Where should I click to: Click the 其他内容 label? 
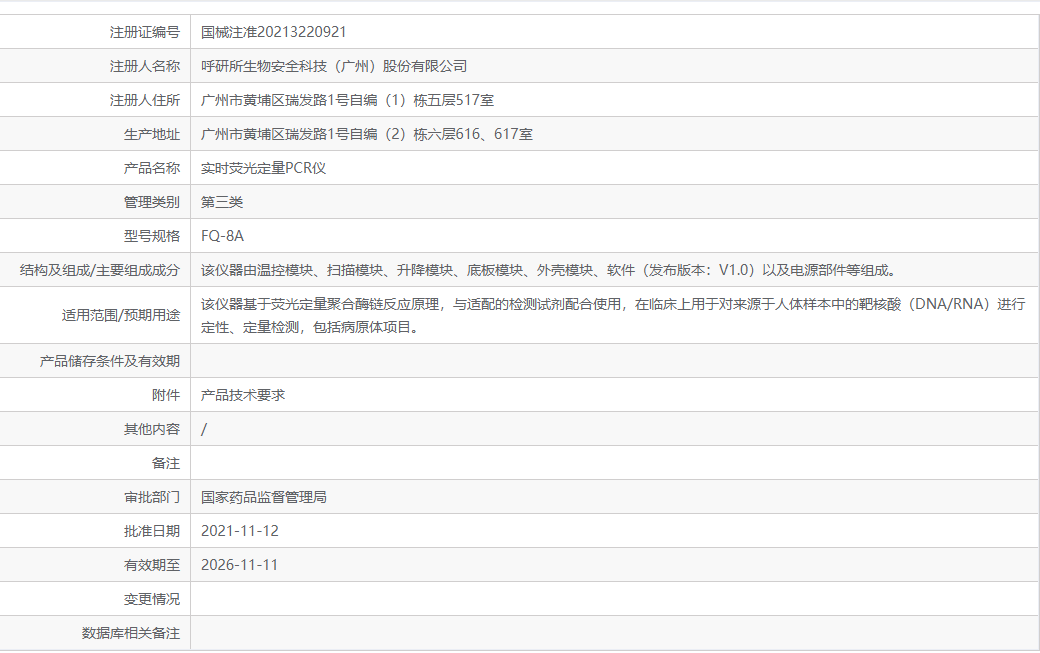point(152,430)
